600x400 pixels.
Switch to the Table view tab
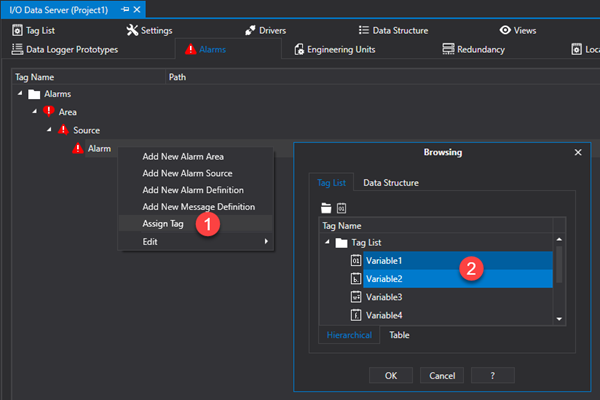399,335
